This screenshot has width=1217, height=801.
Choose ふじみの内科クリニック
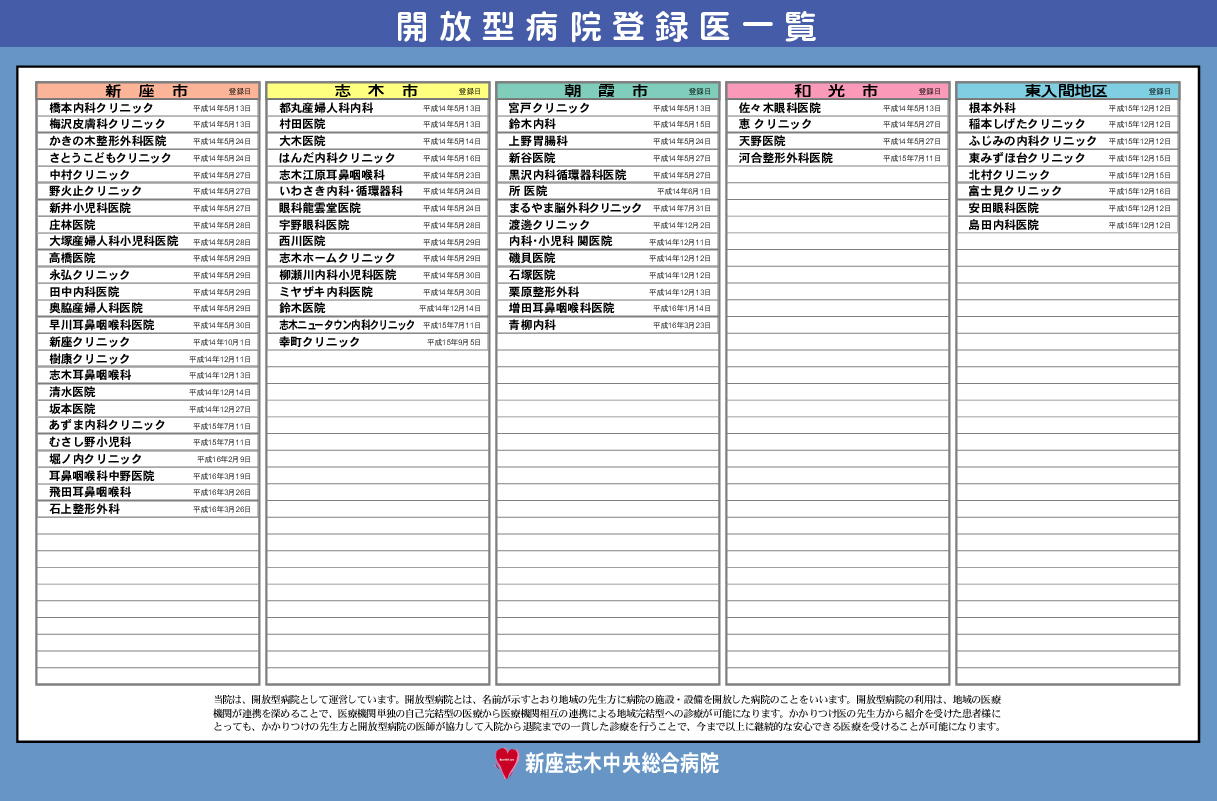(x=1067, y=142)
